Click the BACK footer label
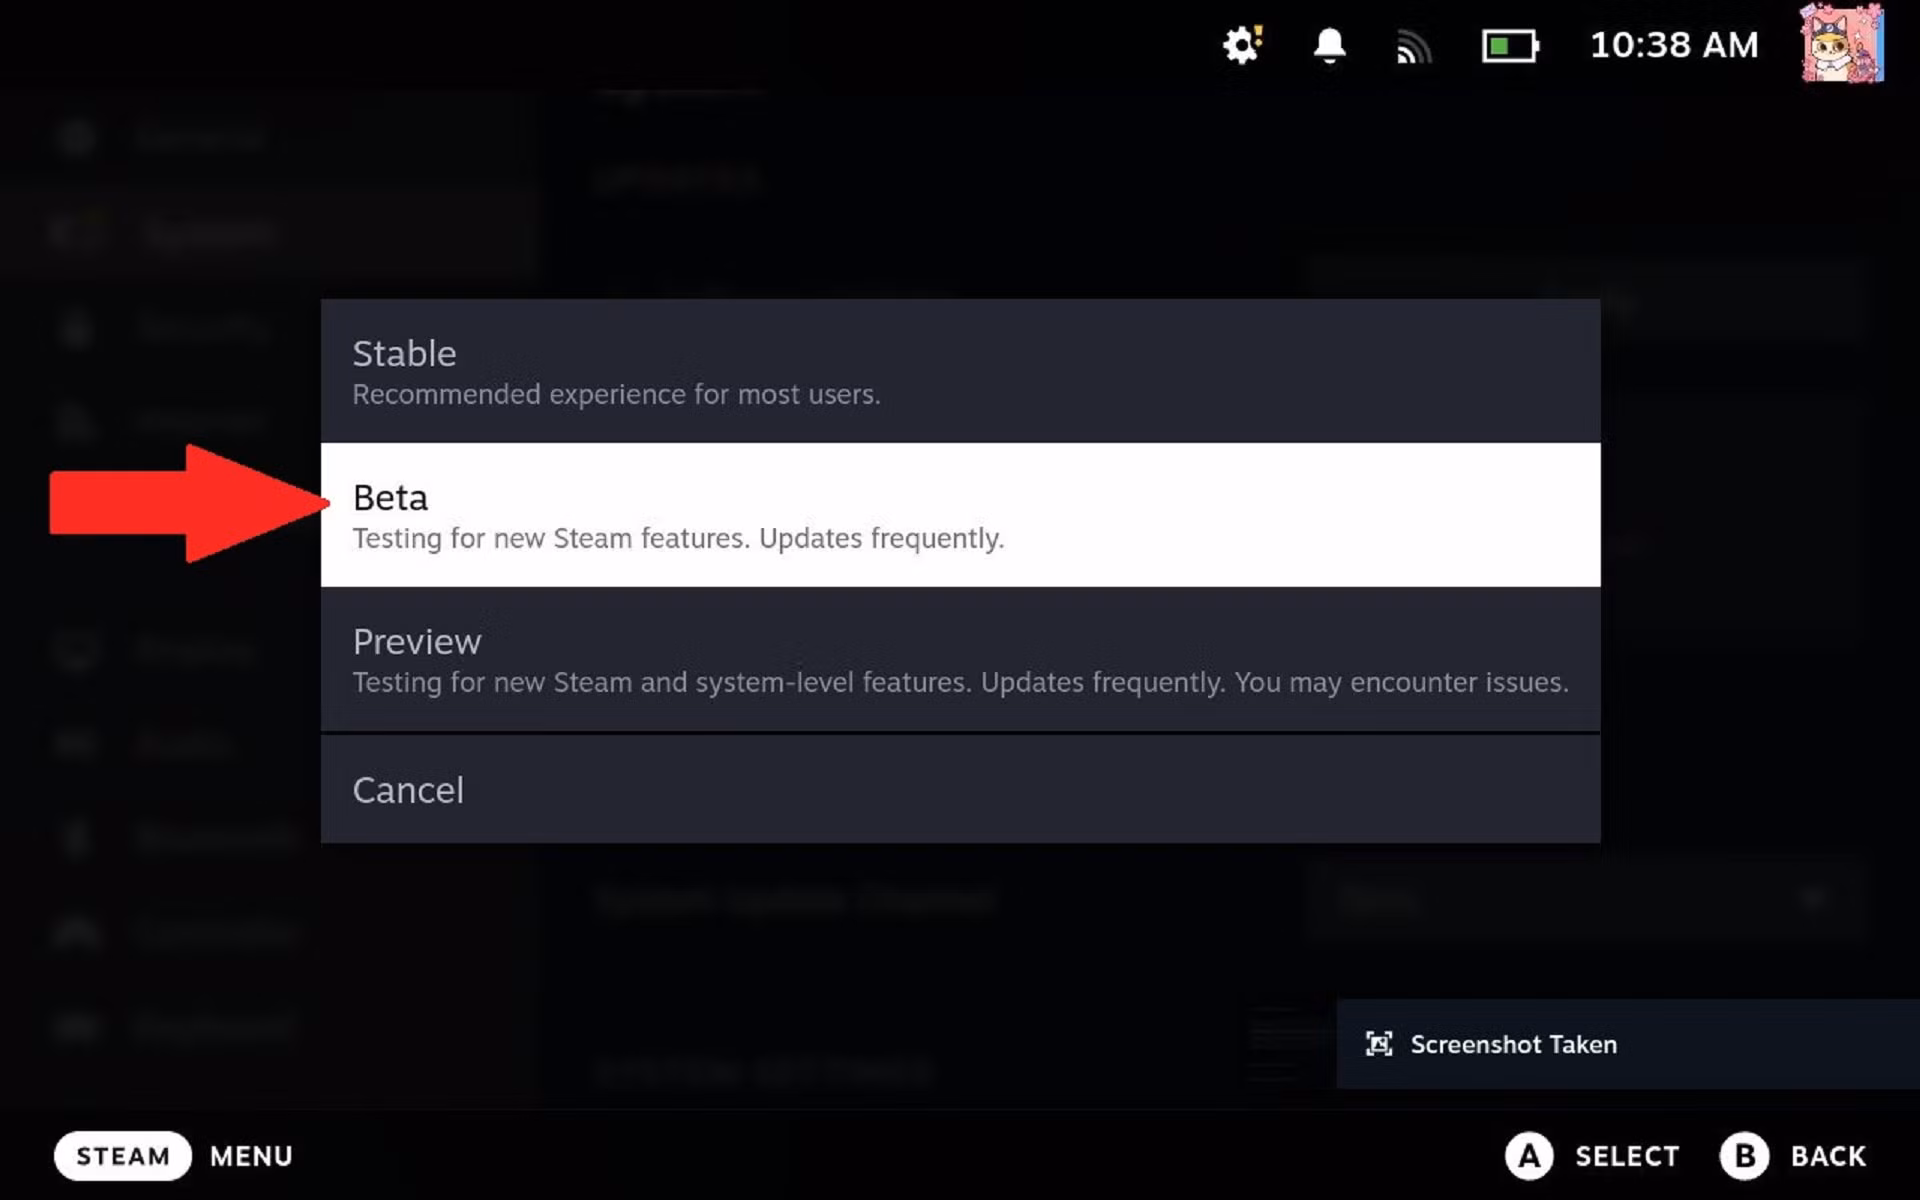This screenshot has width=1920, height=1200. tap(1827, 1156)
